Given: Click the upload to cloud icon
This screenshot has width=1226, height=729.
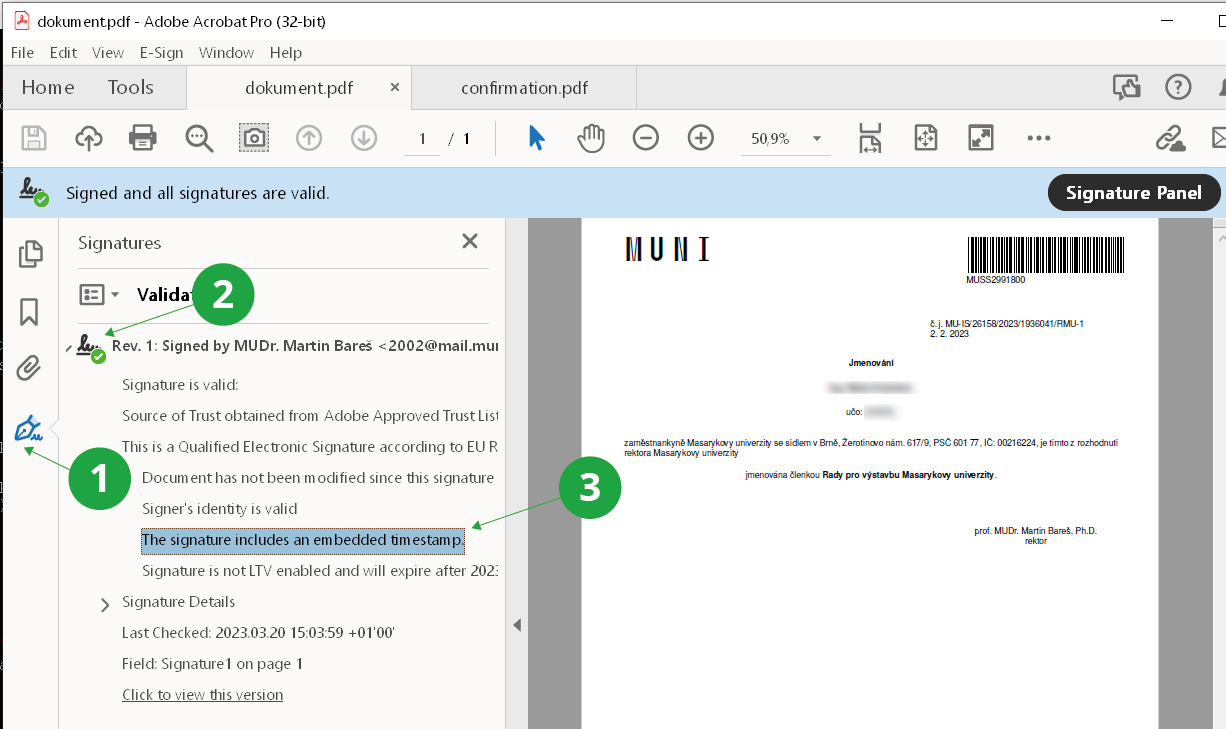Looking at the screenshot, I should [89, 138].
